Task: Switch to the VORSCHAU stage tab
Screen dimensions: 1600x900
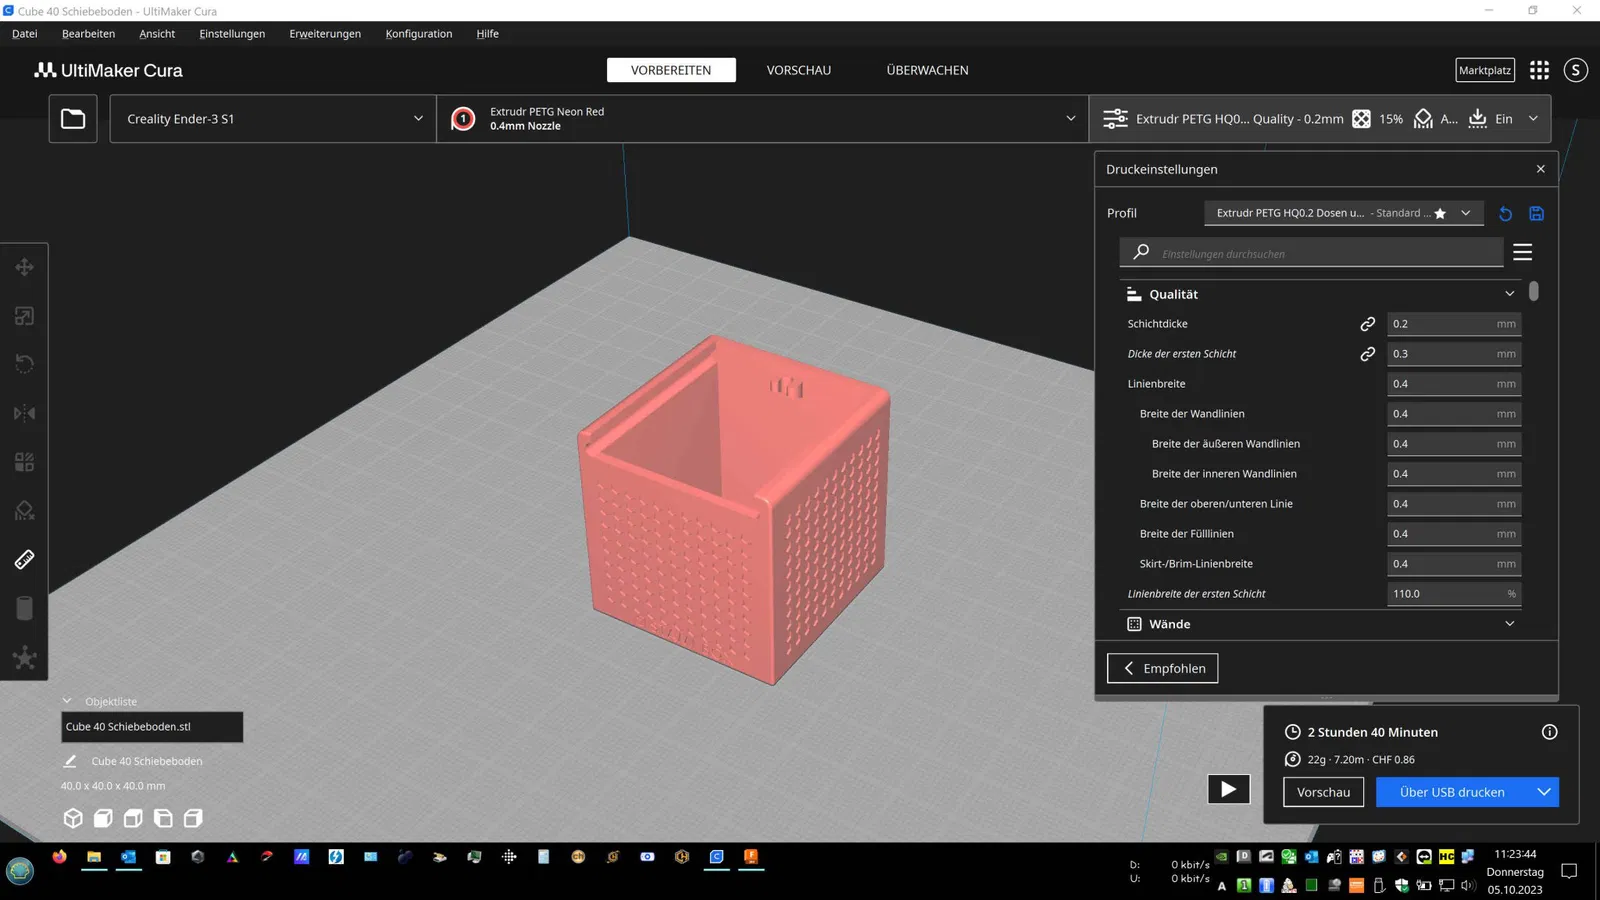Action: [799, 70]
